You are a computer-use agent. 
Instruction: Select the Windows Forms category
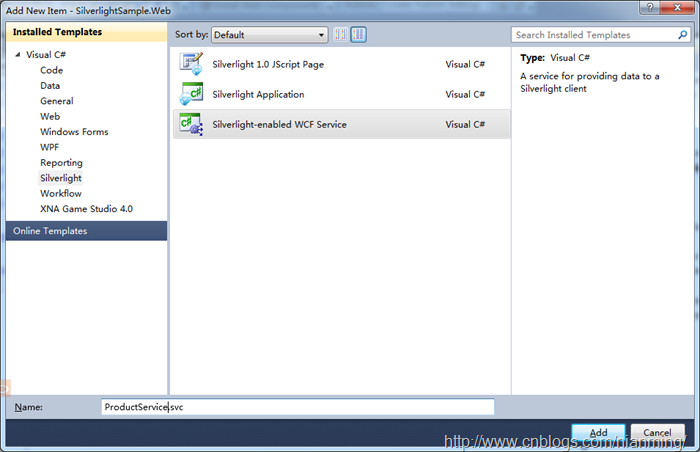pyautogui.click(x=74, y=132)
